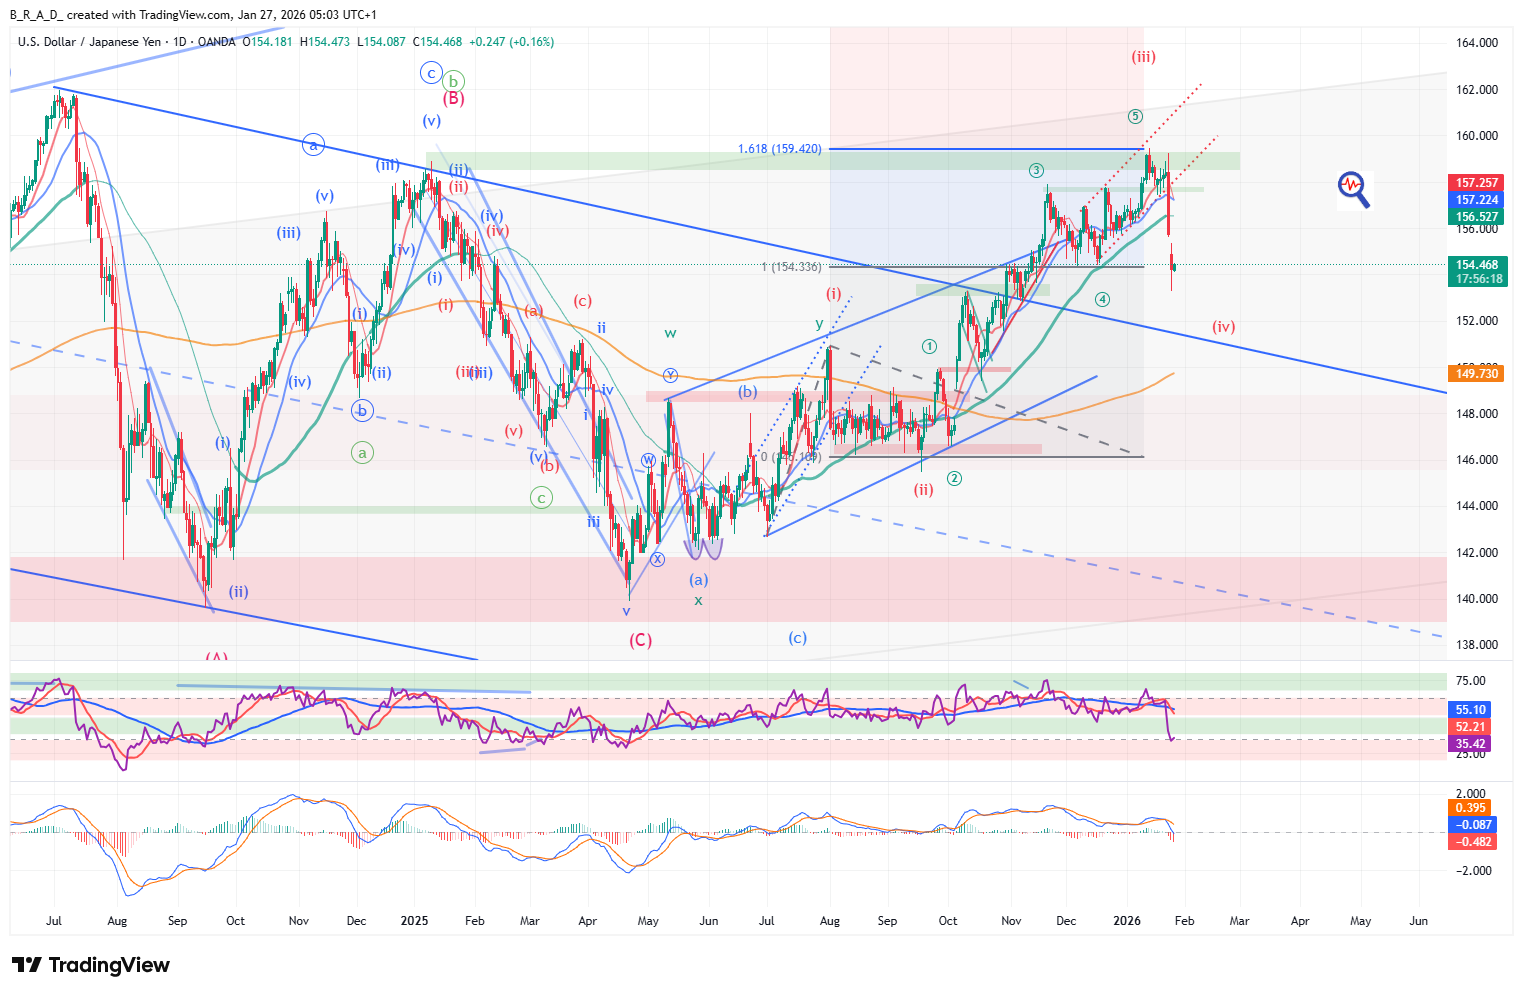Click the 'U.S. Dollar / Japanese Yen' symbol title
This screenshot has height=995, width=1523.
(x=89, y=42)
